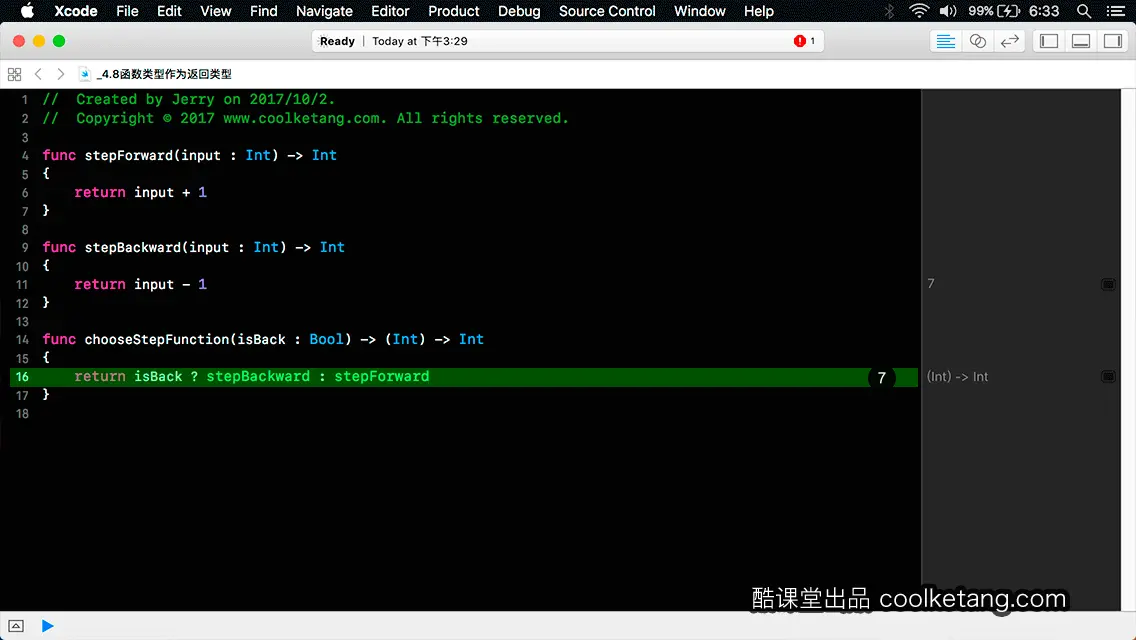Click the playground file name in jump bar

[x=164, y=74]
